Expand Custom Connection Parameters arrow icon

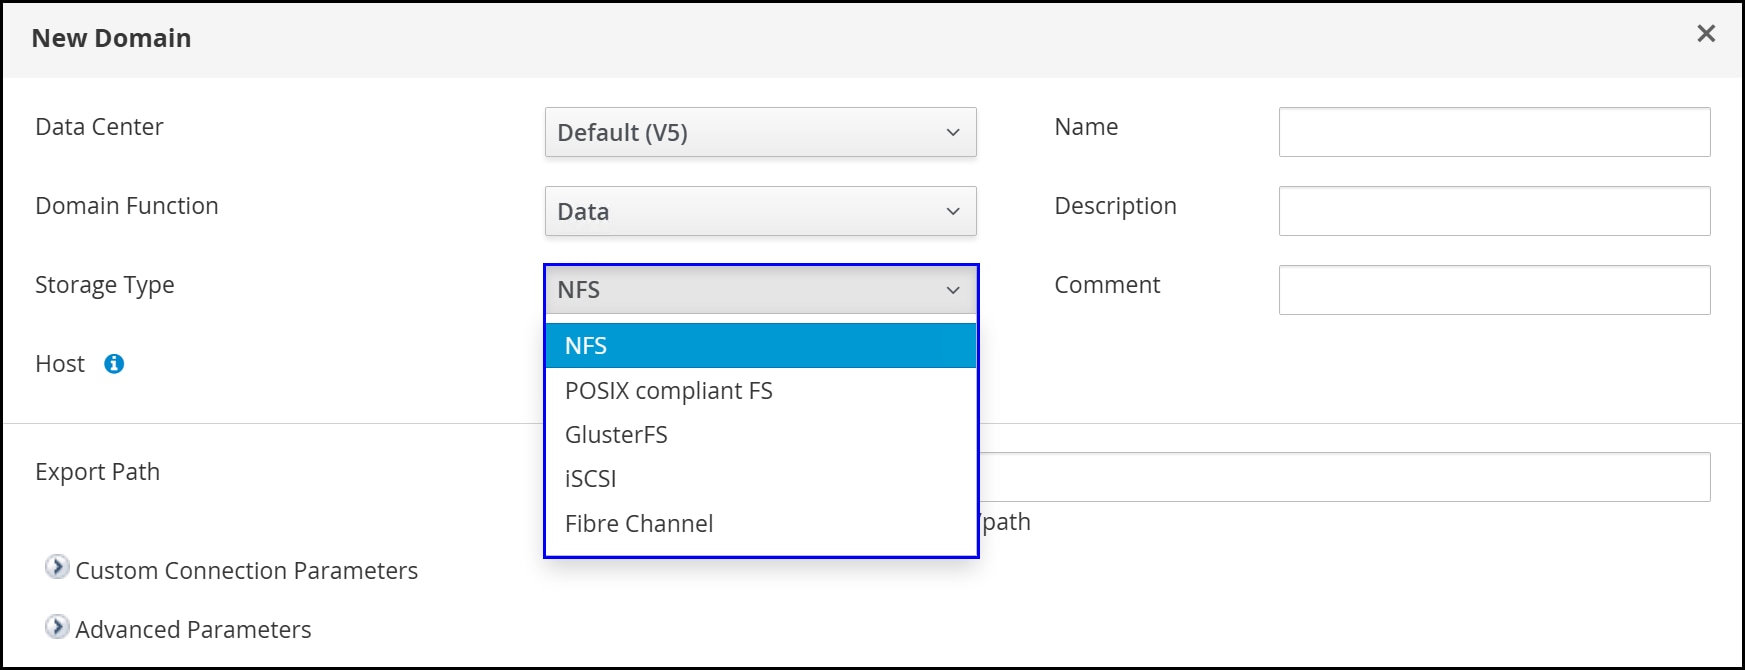58,568
